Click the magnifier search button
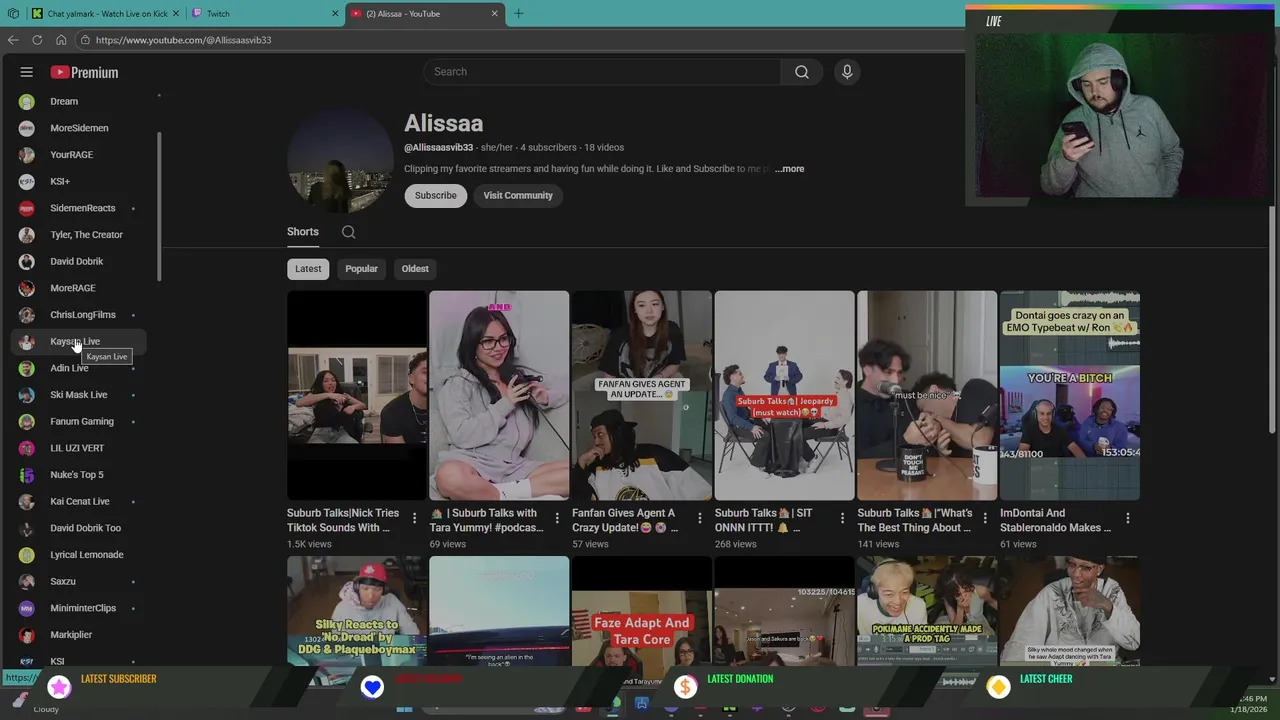This screenshot has width=1280, height=720. point(802,72)
